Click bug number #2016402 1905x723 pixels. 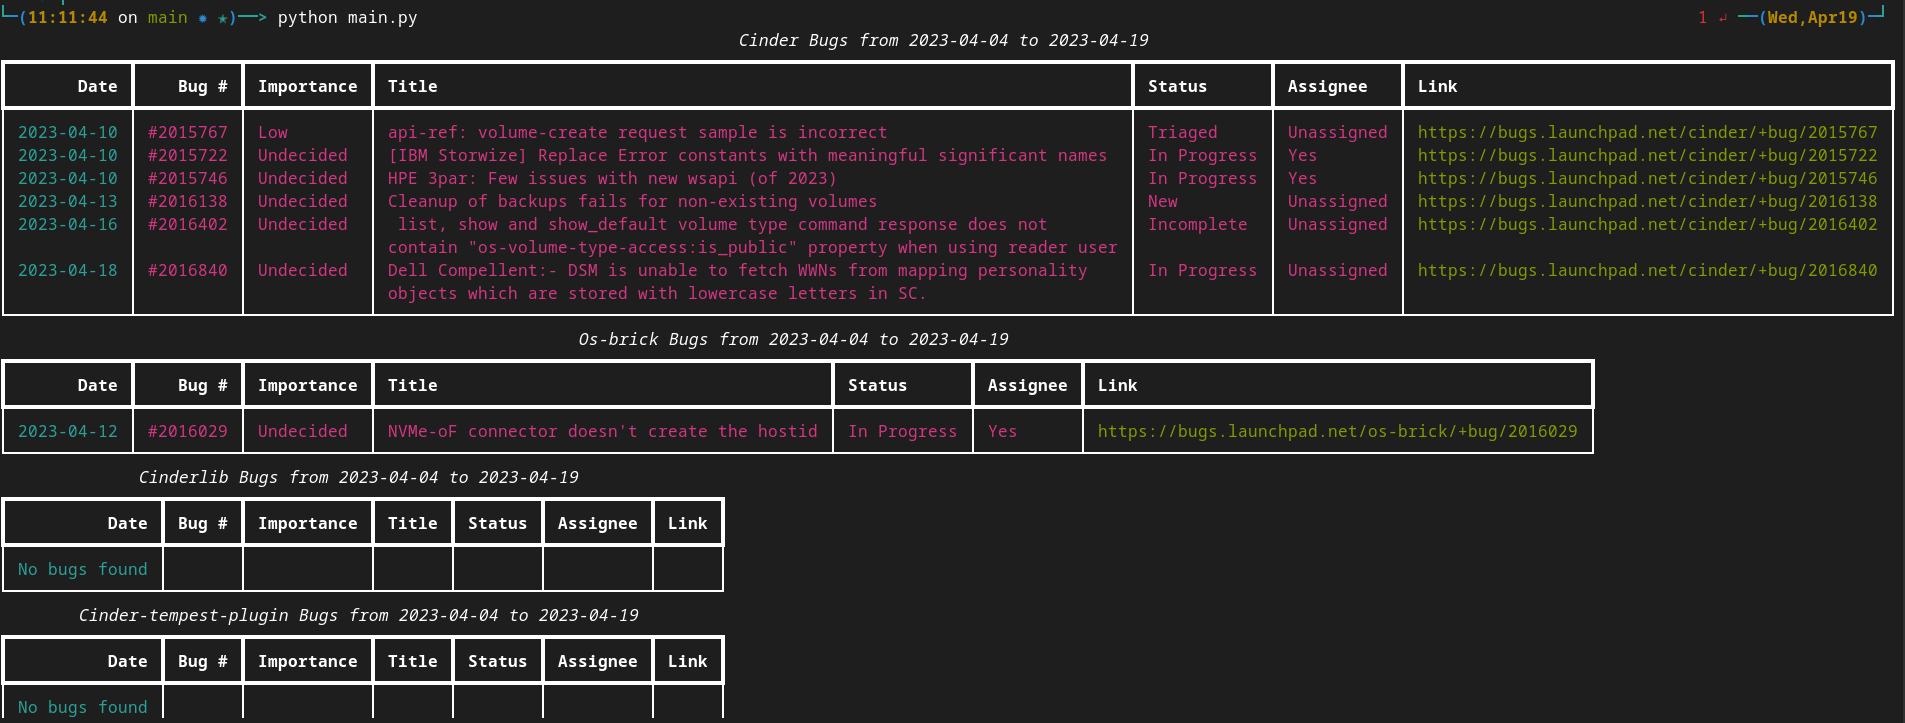[188, 224]
